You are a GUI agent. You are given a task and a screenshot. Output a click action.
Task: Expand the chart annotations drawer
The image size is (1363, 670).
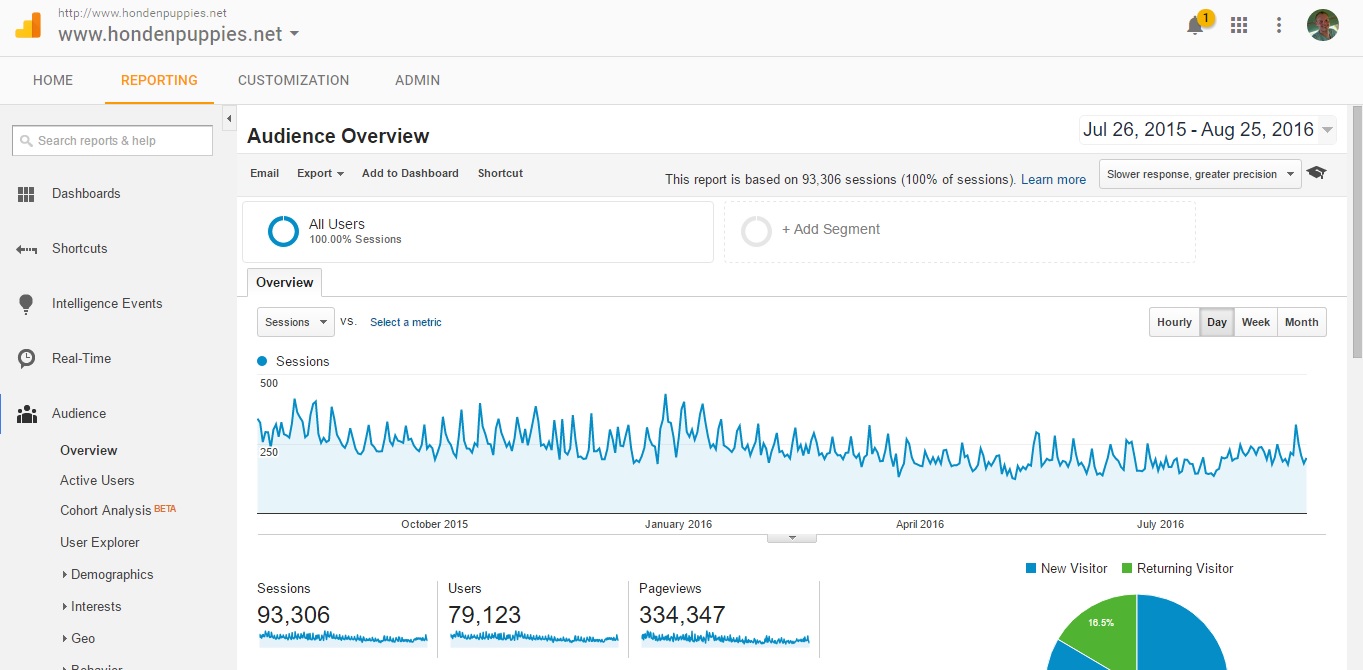point(792,537)
